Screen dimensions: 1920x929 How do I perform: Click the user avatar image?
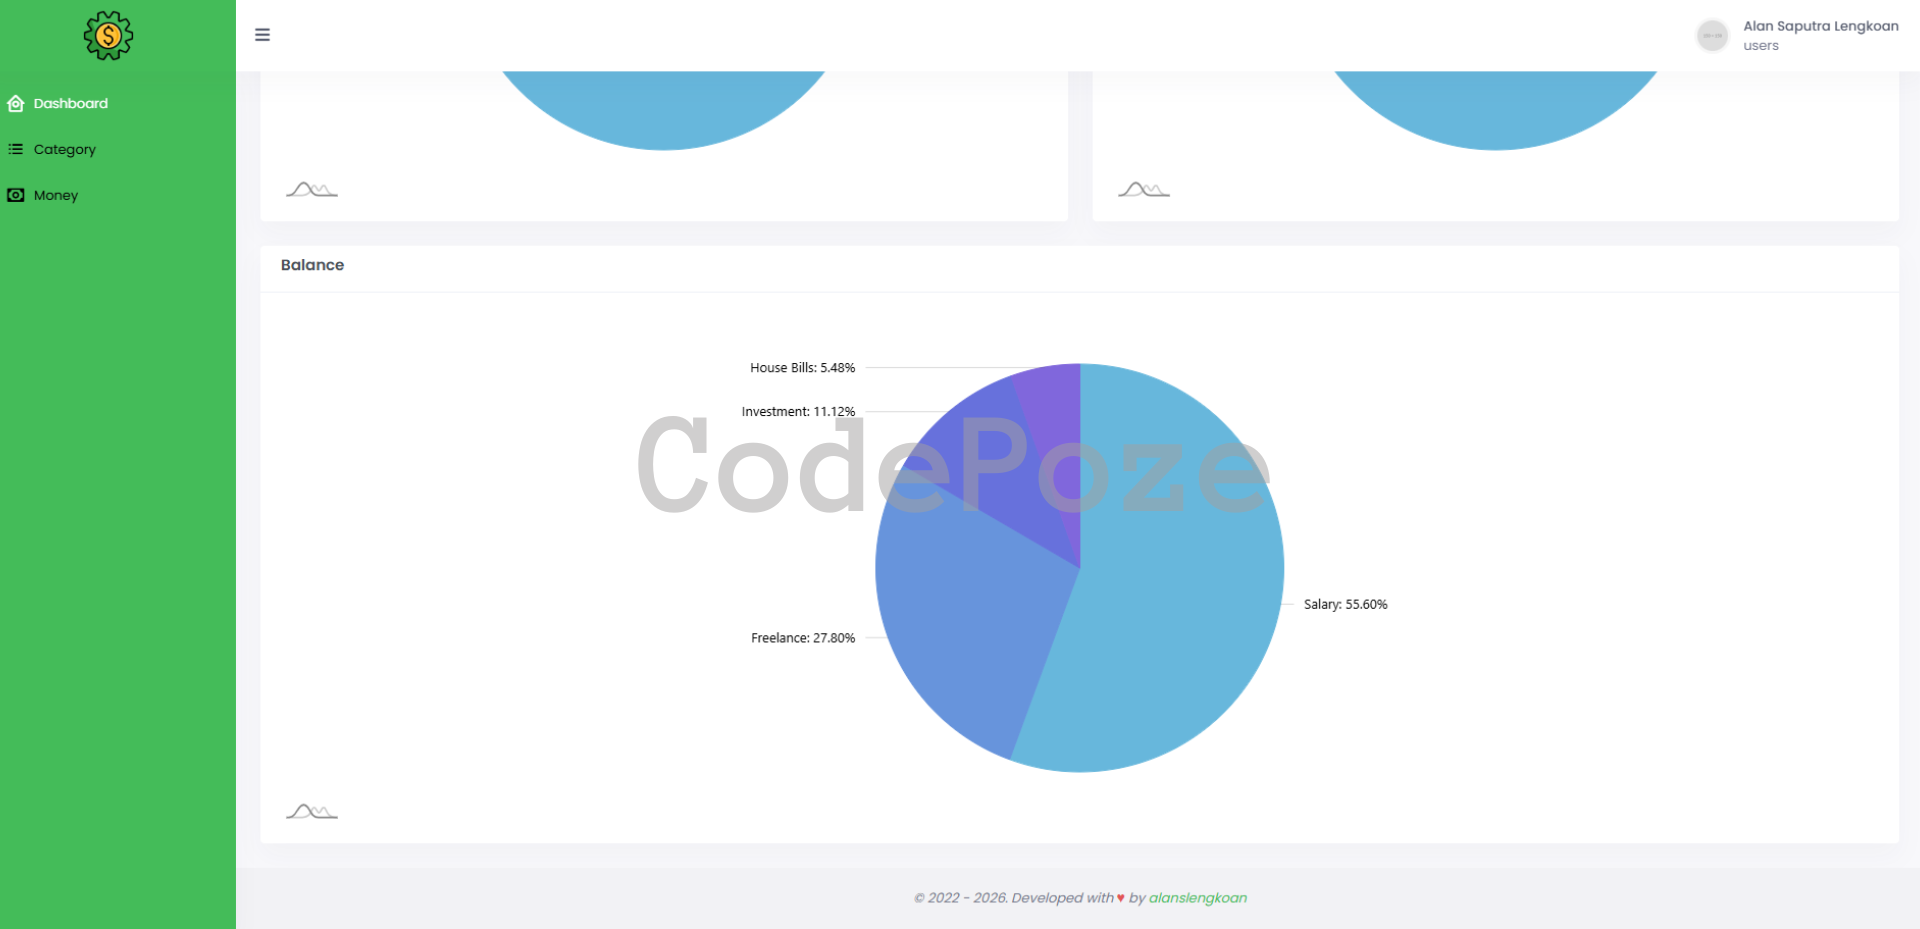(x=1712, y=36)
